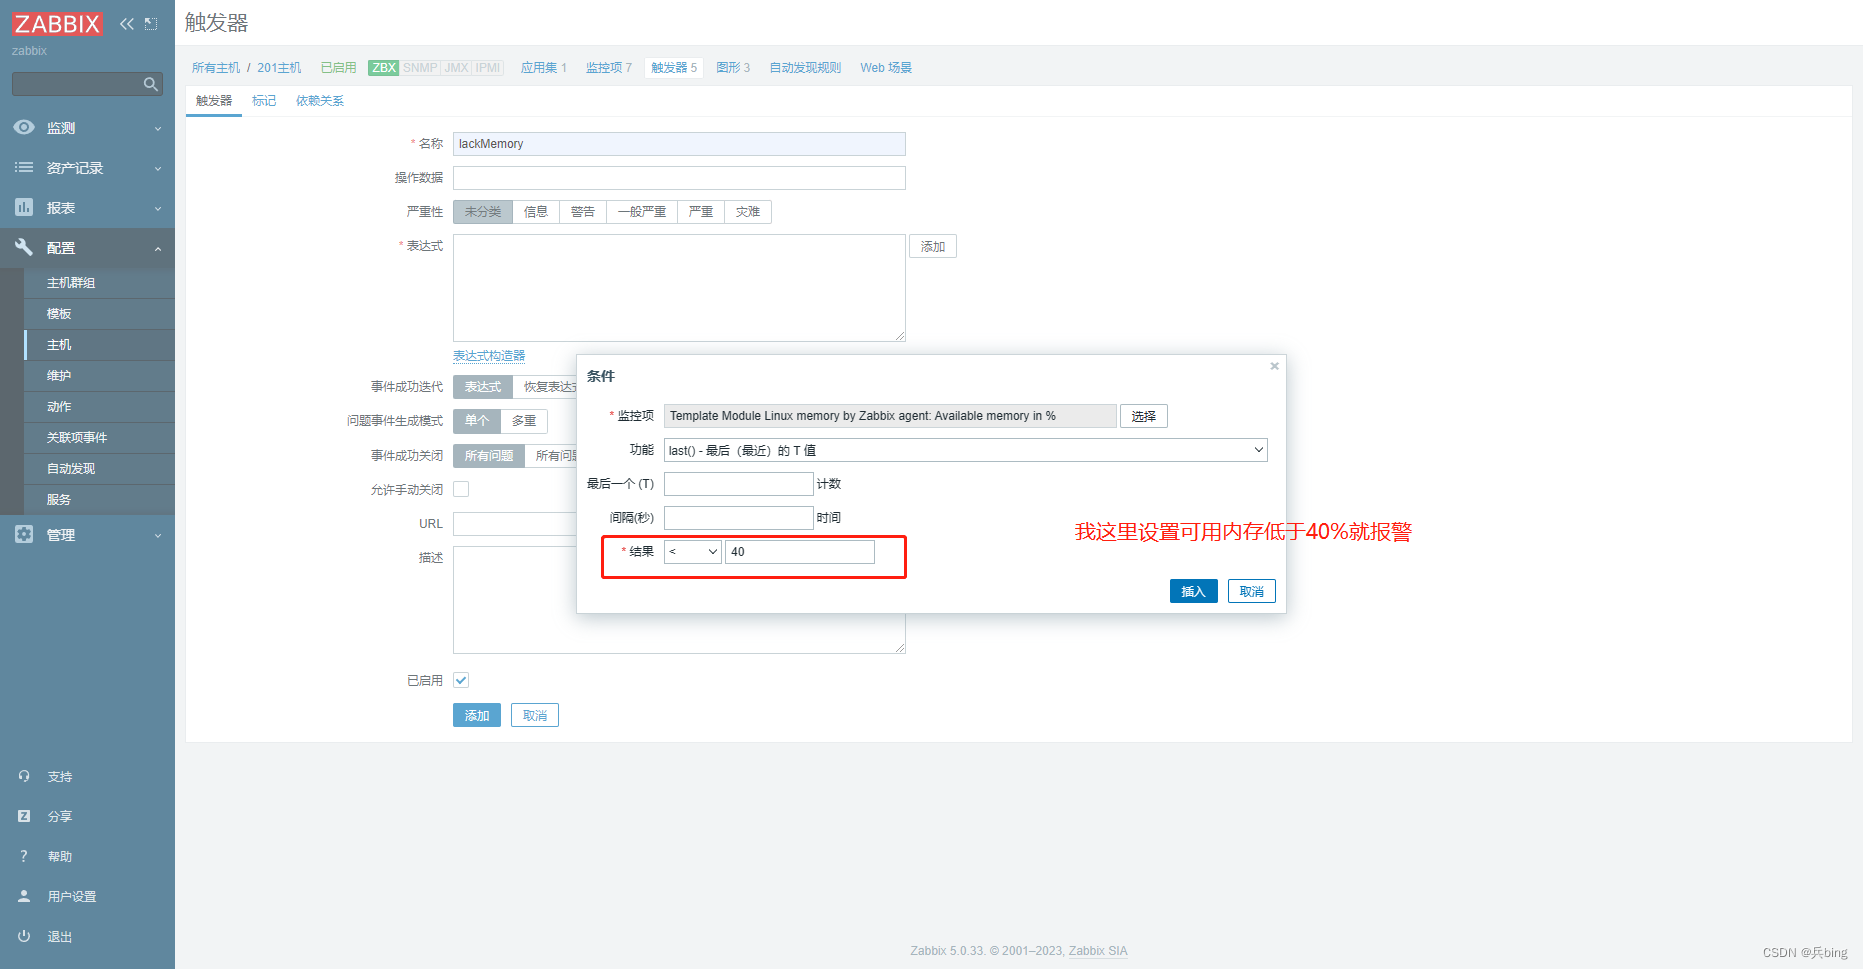Expand the 报表 menu chevron
The image size is (1863, 969).
158,209
